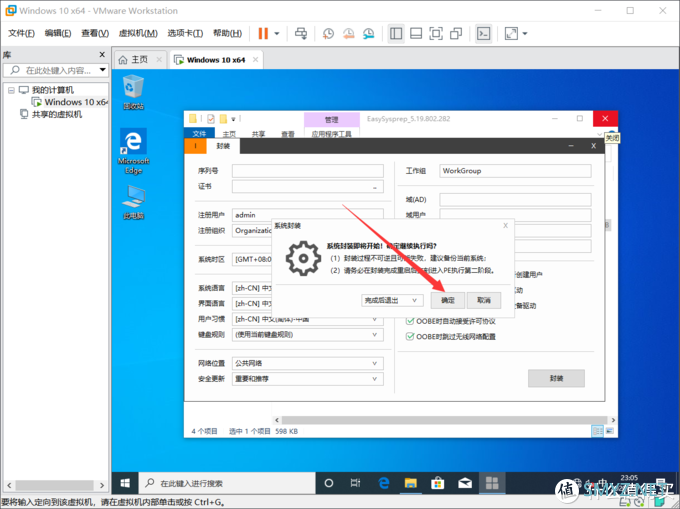
Task: Close the library panel
Action: pos(102,54)
